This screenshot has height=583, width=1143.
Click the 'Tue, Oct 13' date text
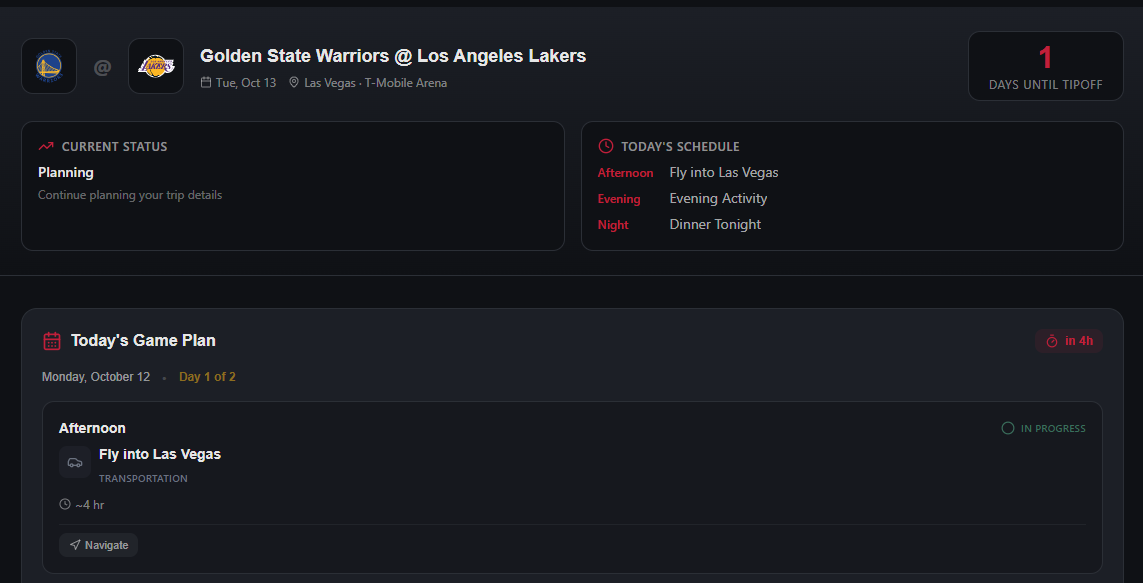[x=246, y=82]
